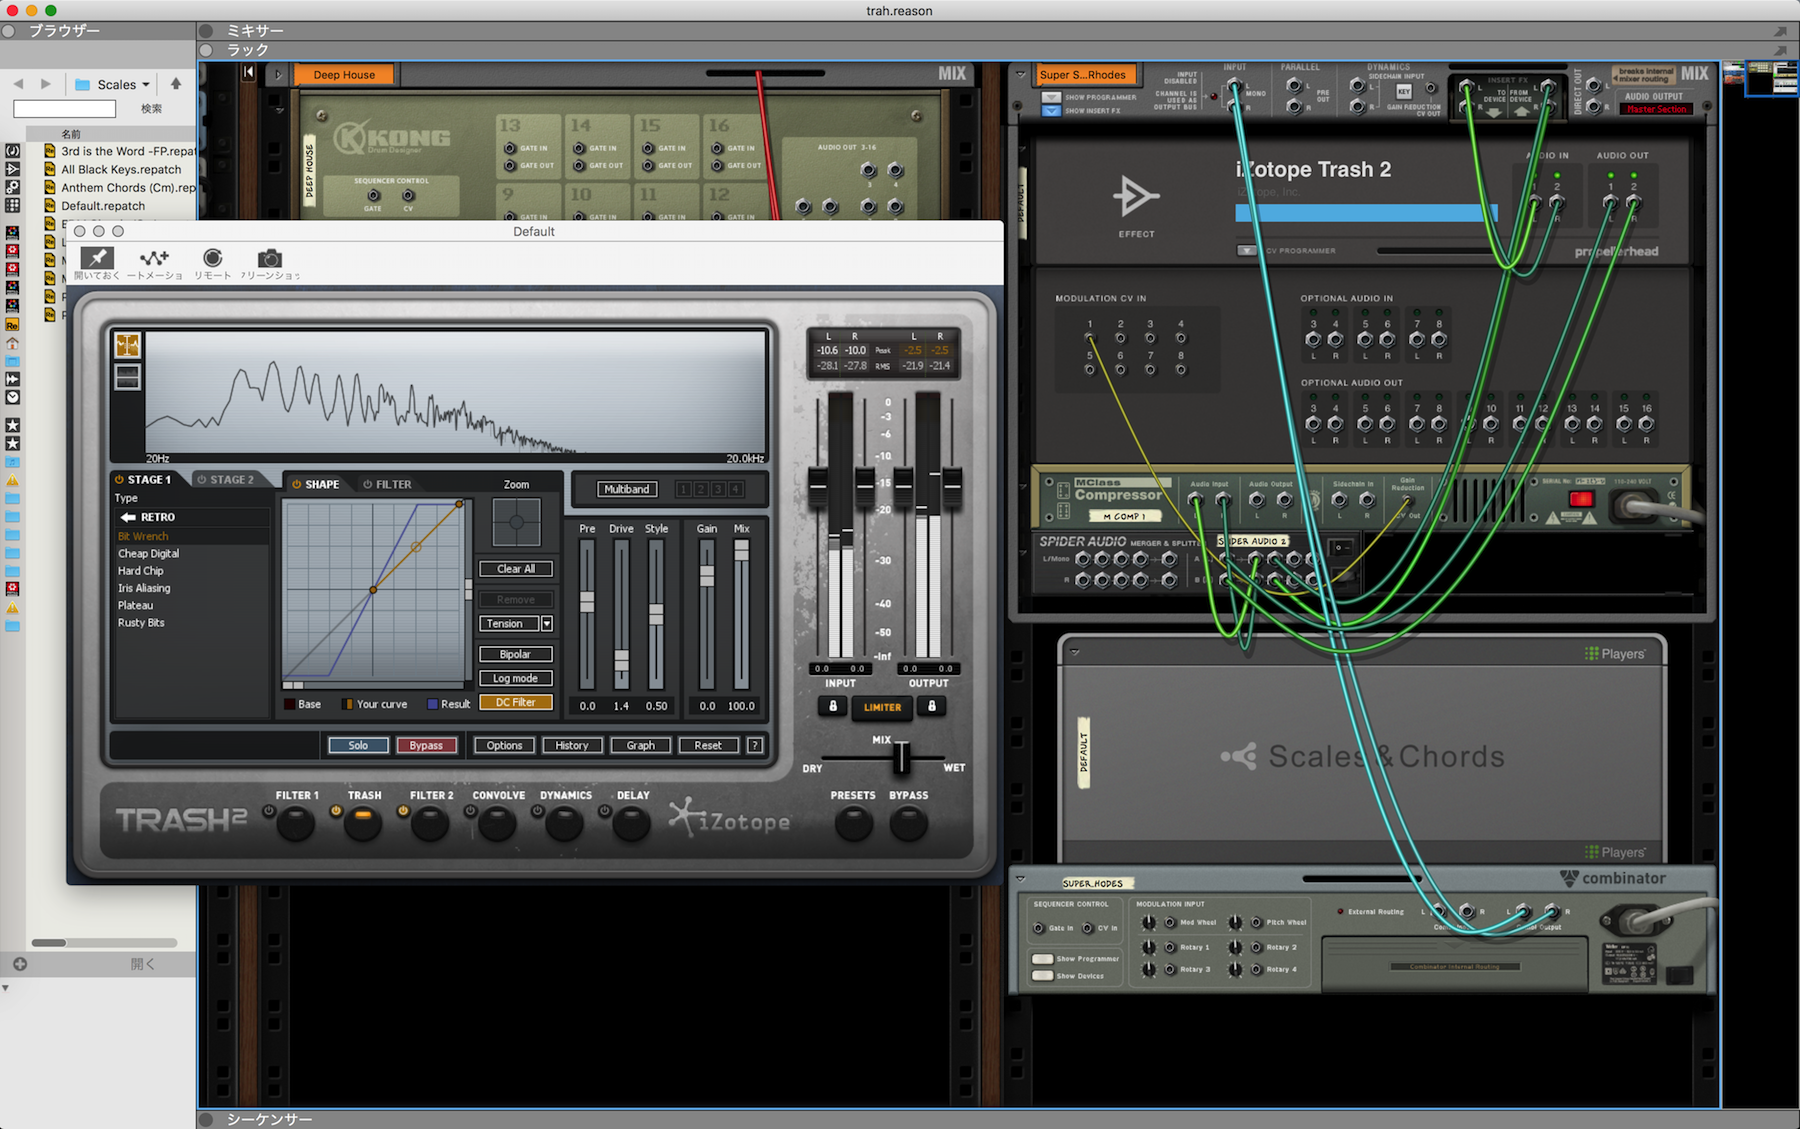Image resolution: width=1800 pixels, height=1129 pixels.
Task: Toggle the LIMITER button
Action: [882, 707]
